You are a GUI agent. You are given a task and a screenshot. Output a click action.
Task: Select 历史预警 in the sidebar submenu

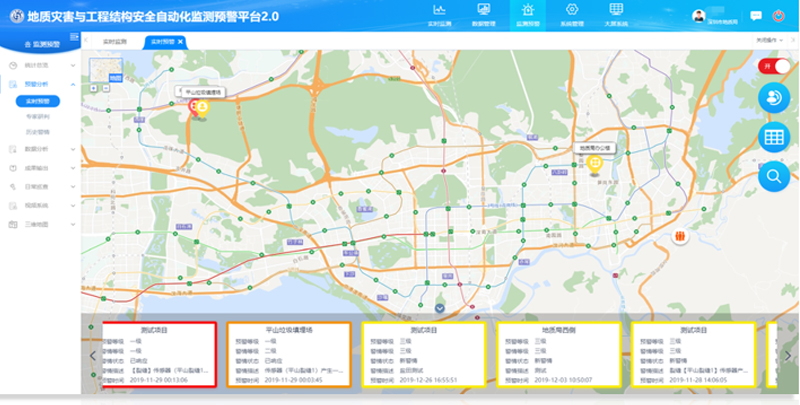coord(37,131)
